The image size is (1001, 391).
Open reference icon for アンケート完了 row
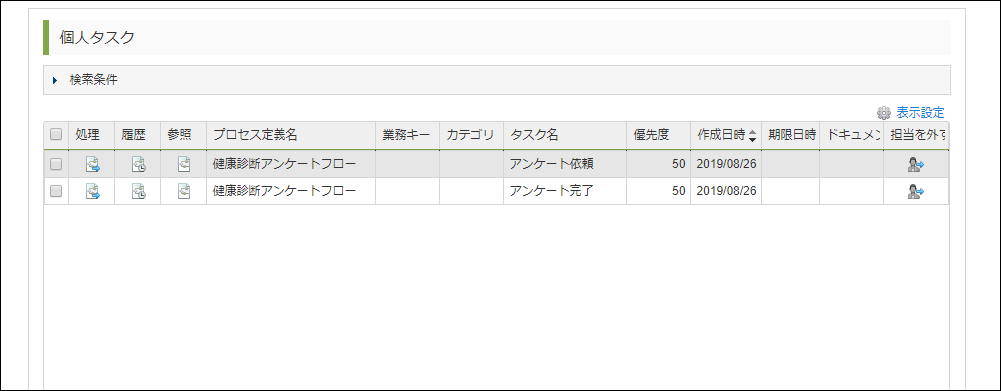click(x=184, y=190)
